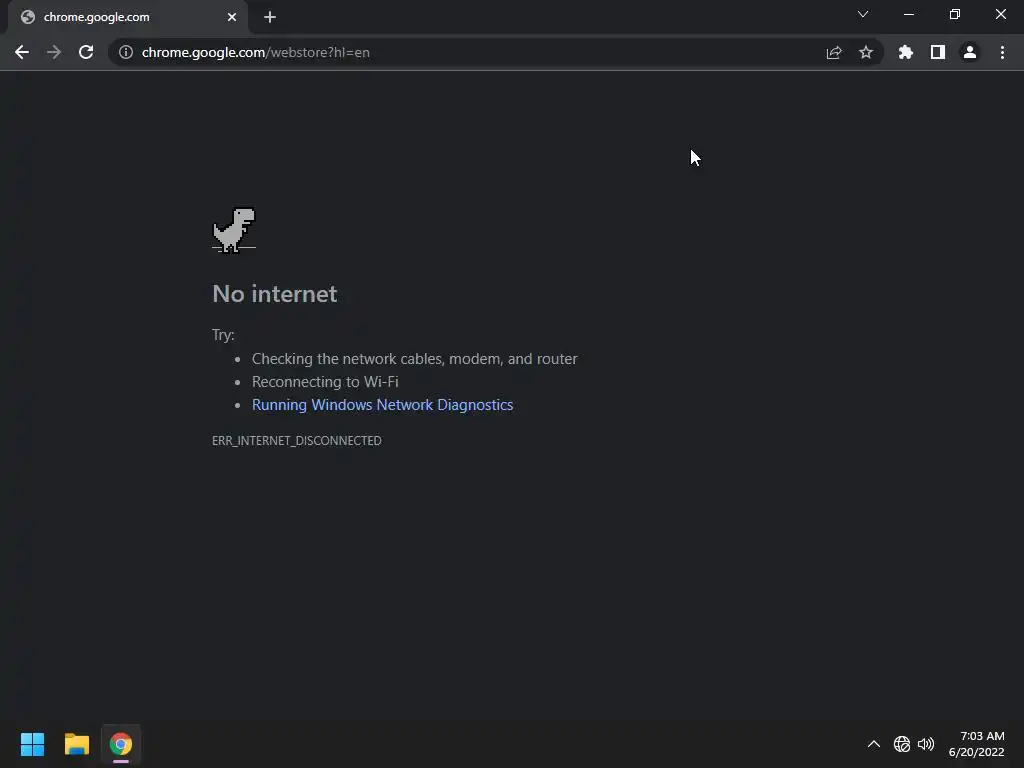
Task: View site information icon in address bar
Action: point(126,52)
